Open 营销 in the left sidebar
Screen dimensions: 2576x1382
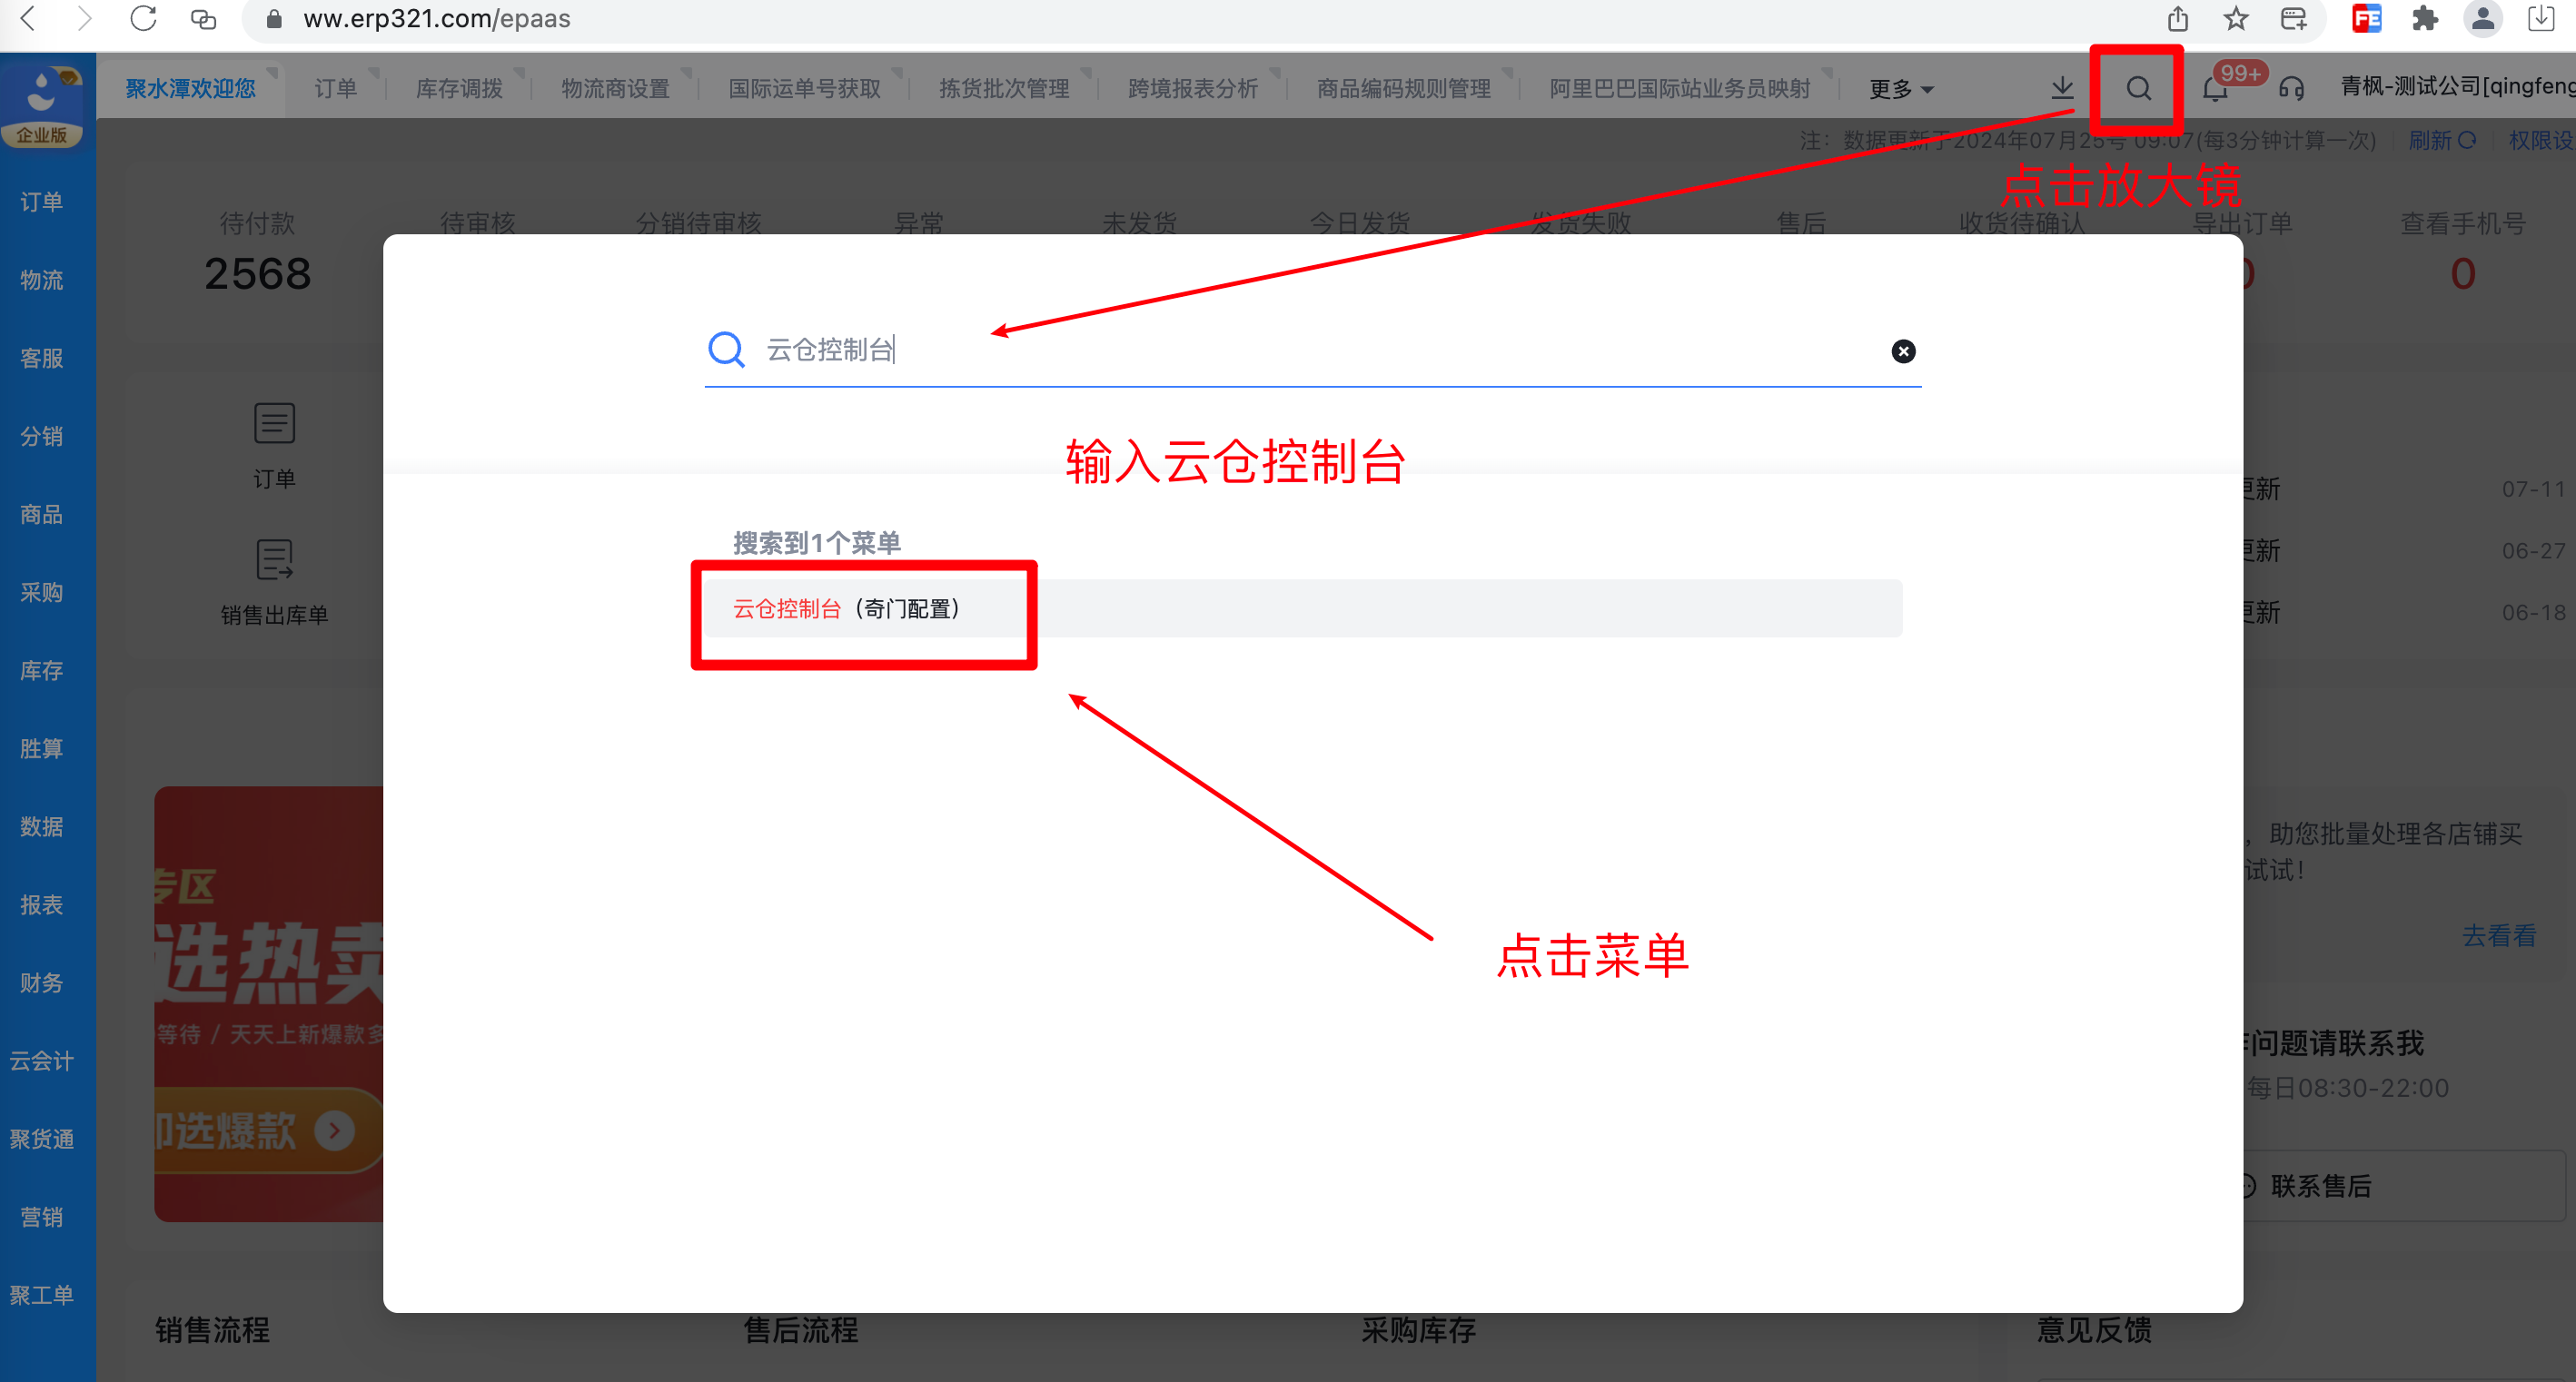click(42, 1216)
